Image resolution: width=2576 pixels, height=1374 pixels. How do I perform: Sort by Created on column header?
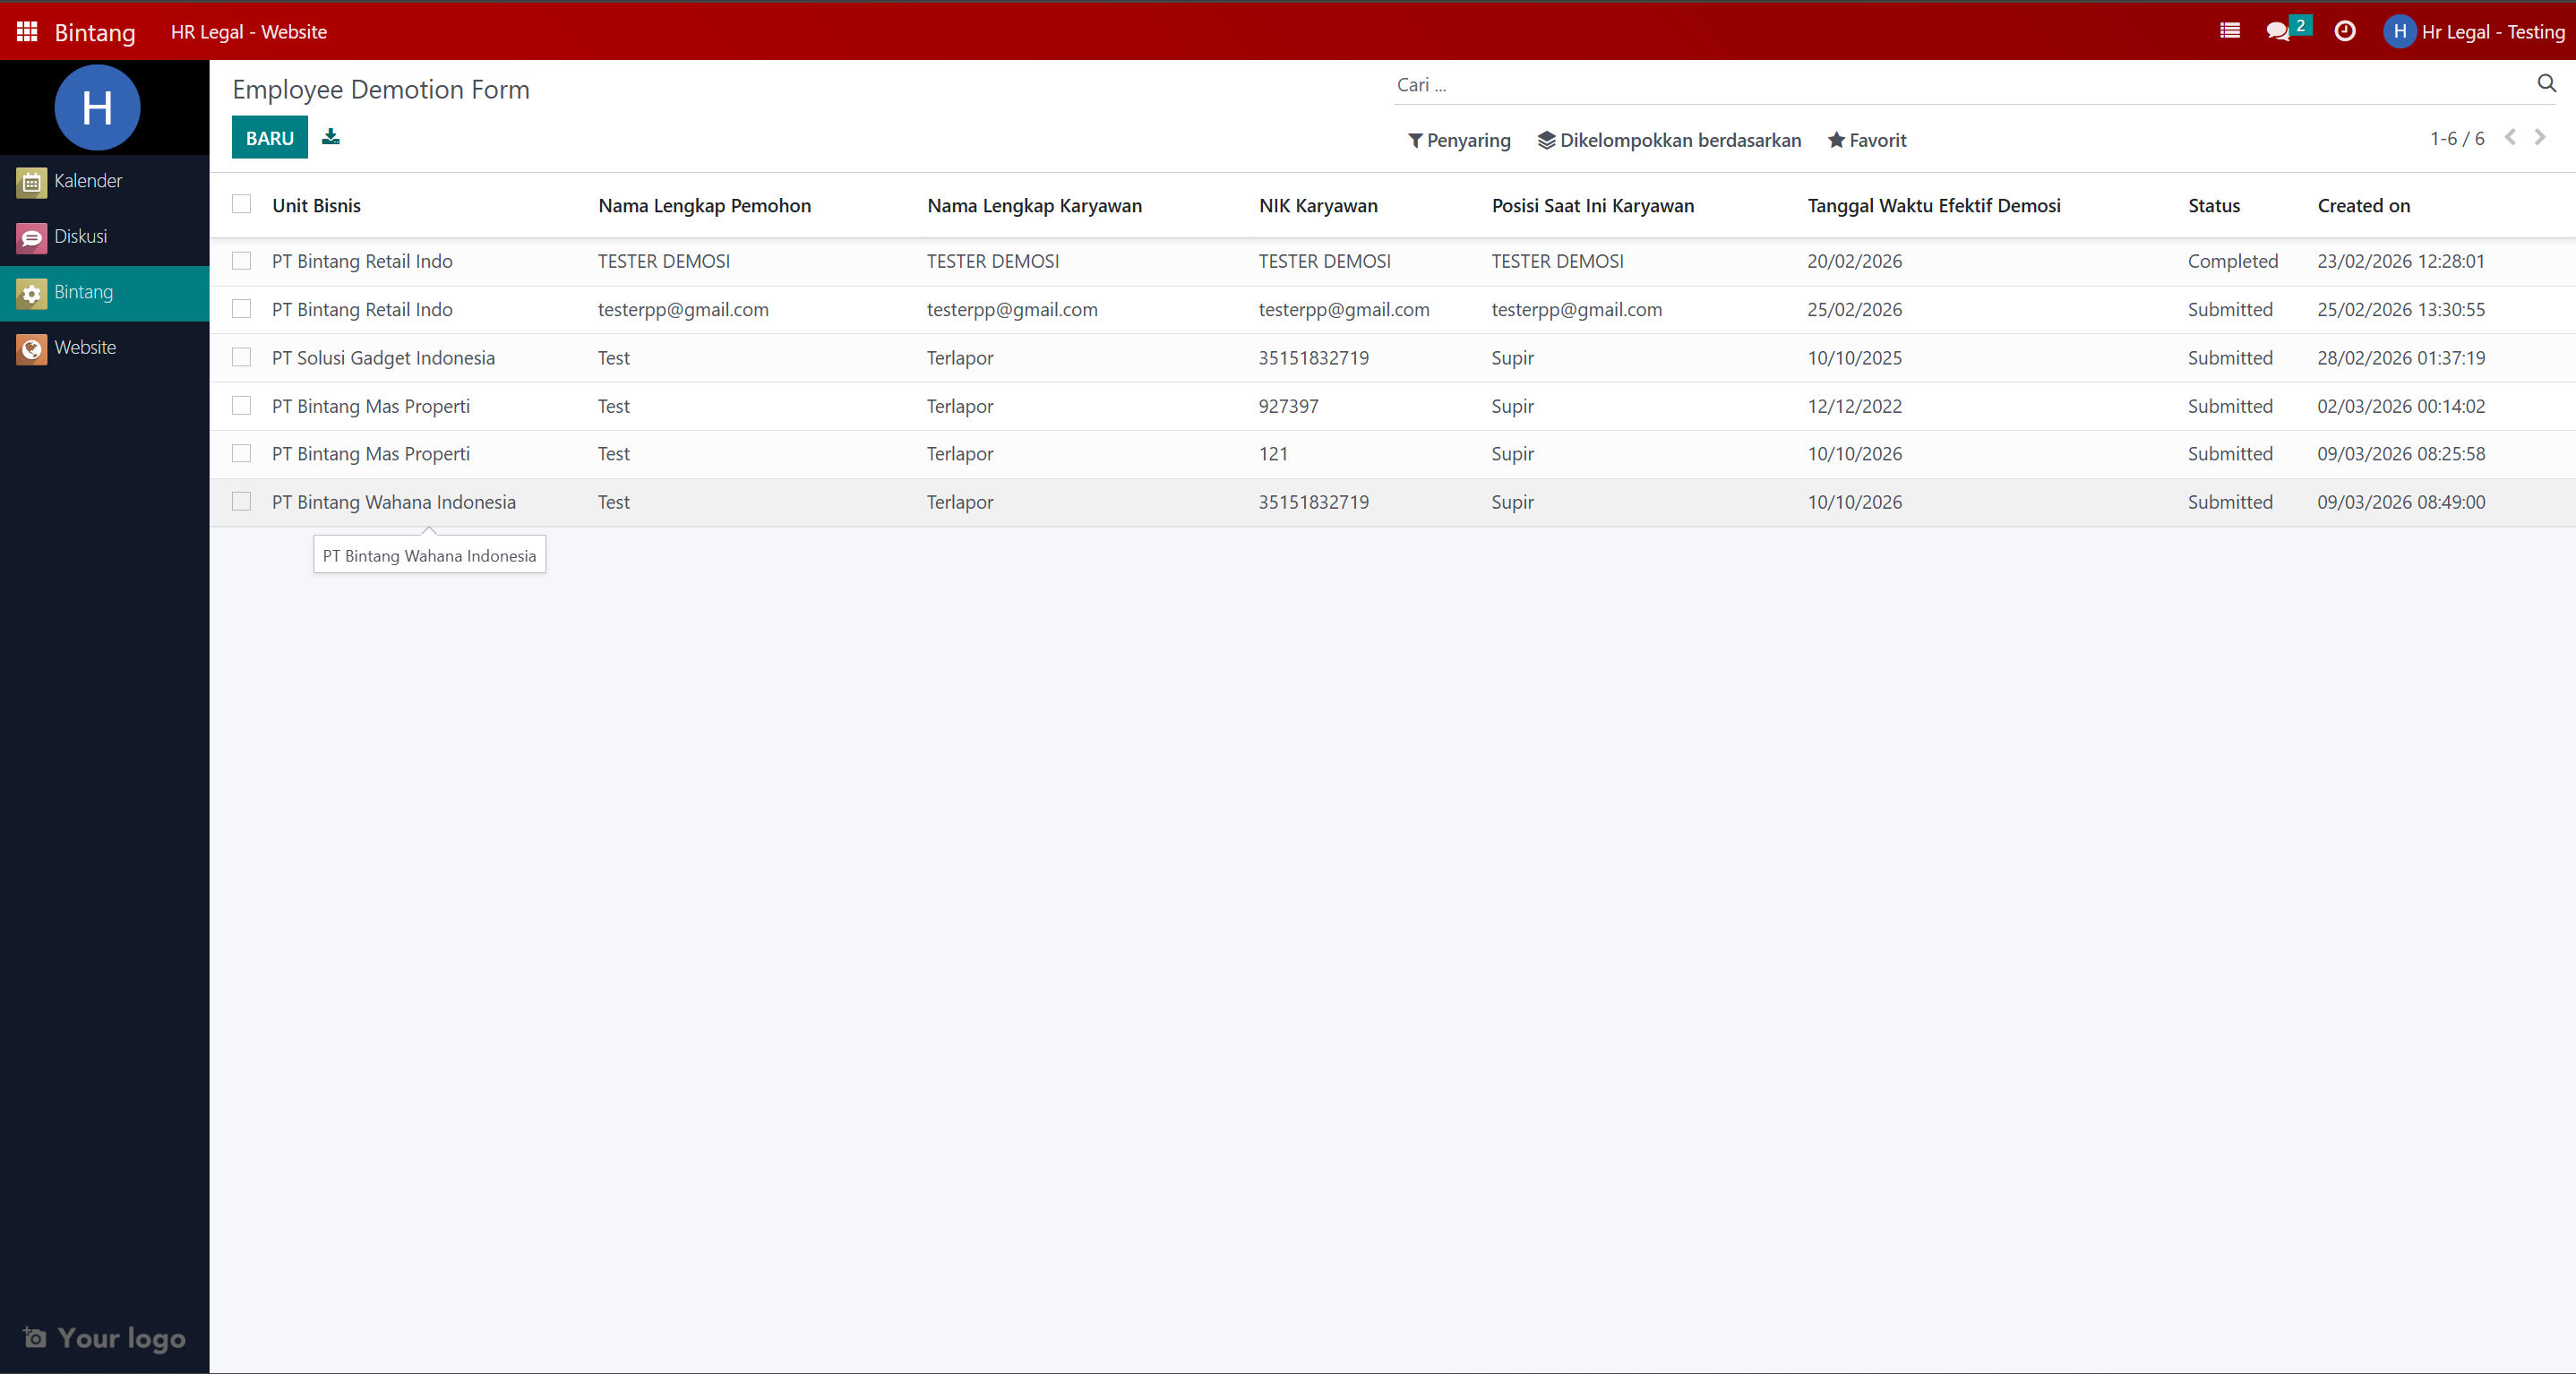(2363, 206)
